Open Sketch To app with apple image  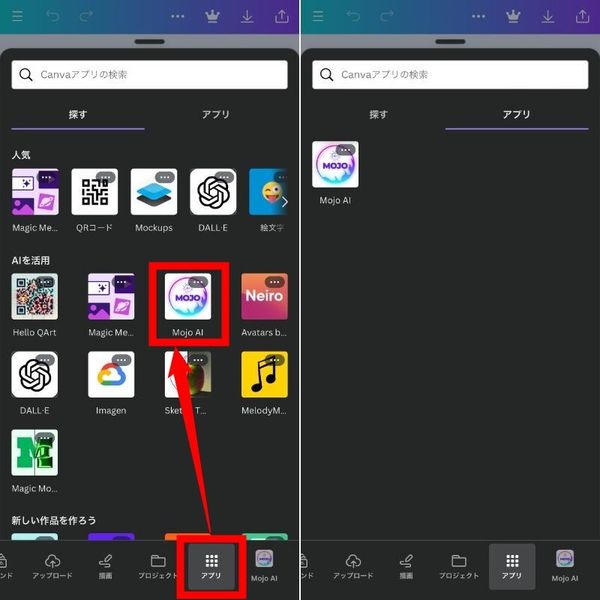pyautogui.click(x=188, y=374)
